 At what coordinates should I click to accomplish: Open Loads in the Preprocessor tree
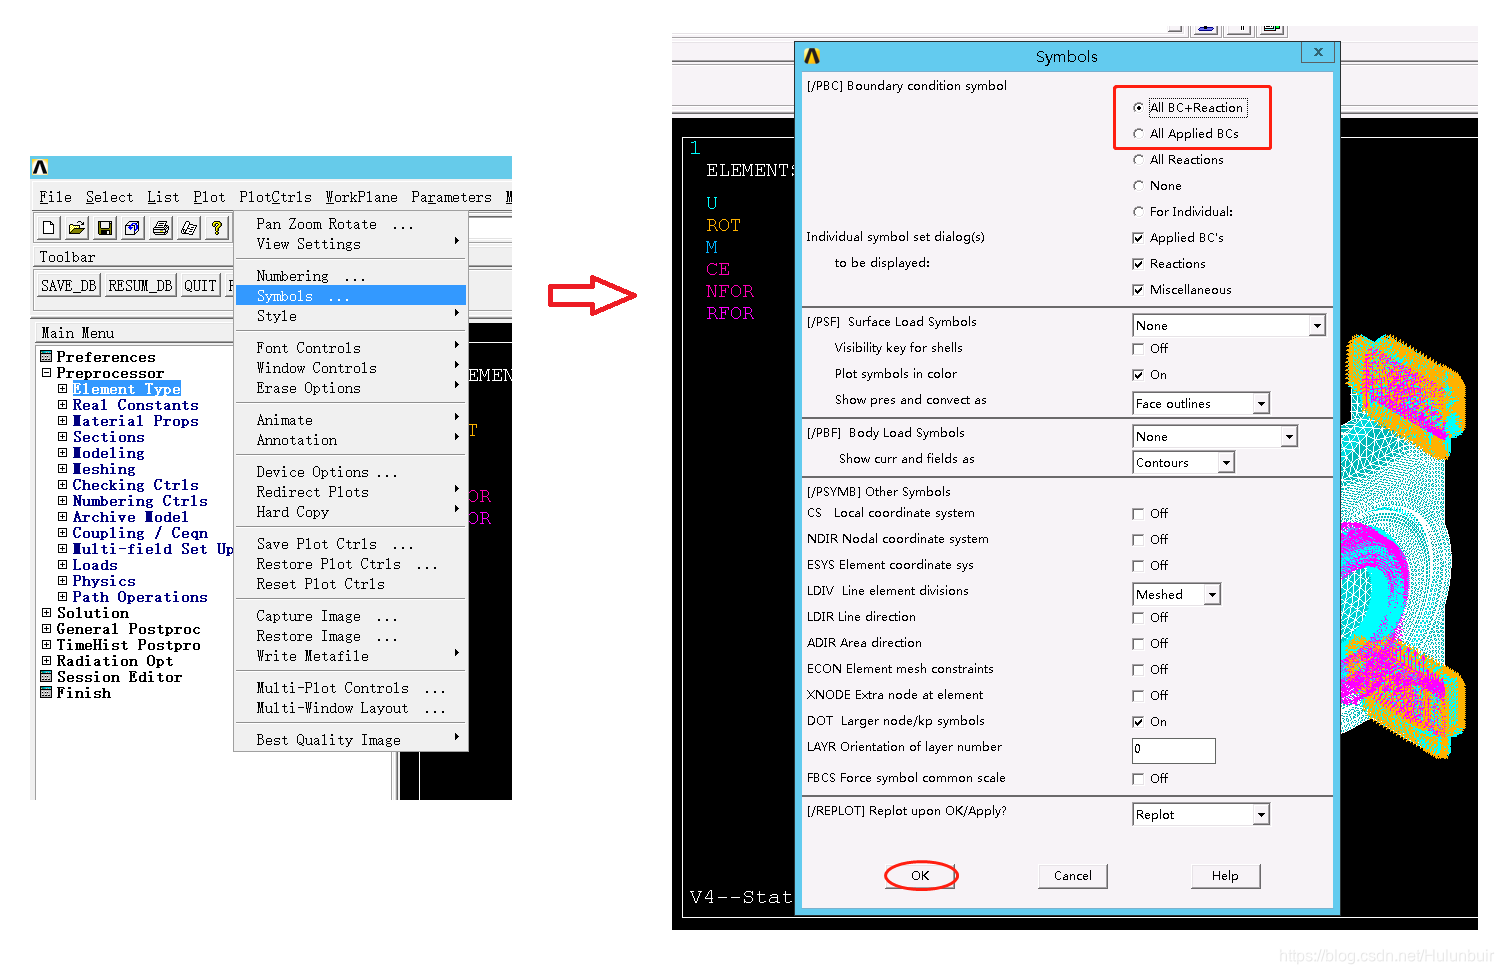point(94,565)
